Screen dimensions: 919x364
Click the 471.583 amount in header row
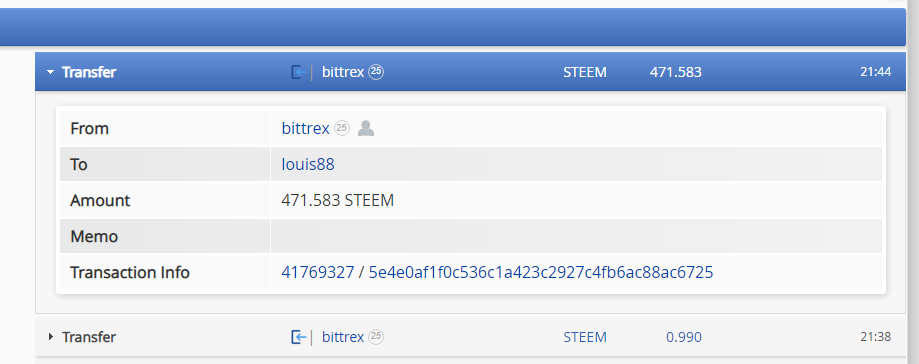point(676,72)
